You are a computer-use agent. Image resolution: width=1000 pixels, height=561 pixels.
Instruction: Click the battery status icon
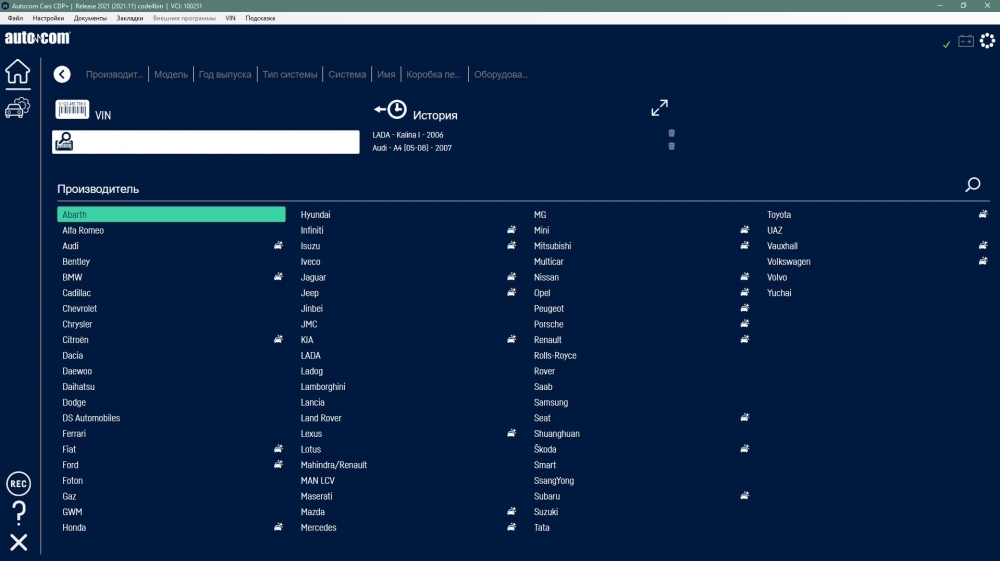(966, 42)
